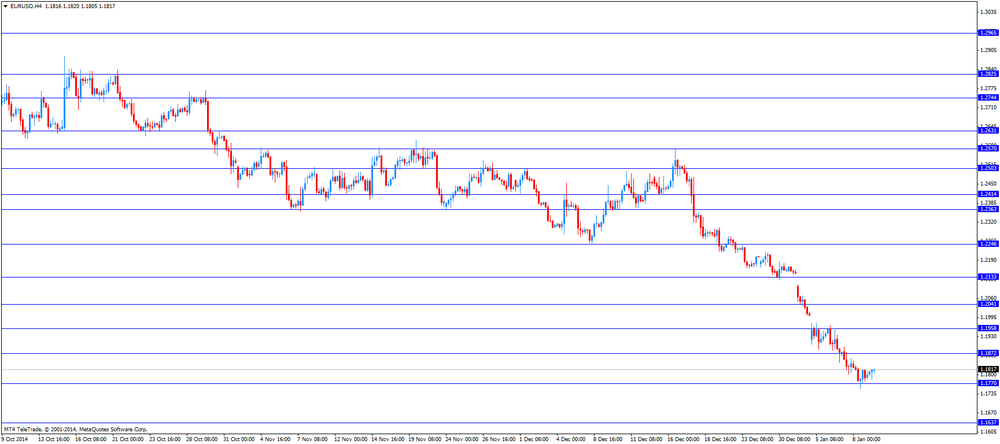Select the horizontal line price tag 1.2965
Viewport: 1000px width, 444px height.
[x=988, y=33]
